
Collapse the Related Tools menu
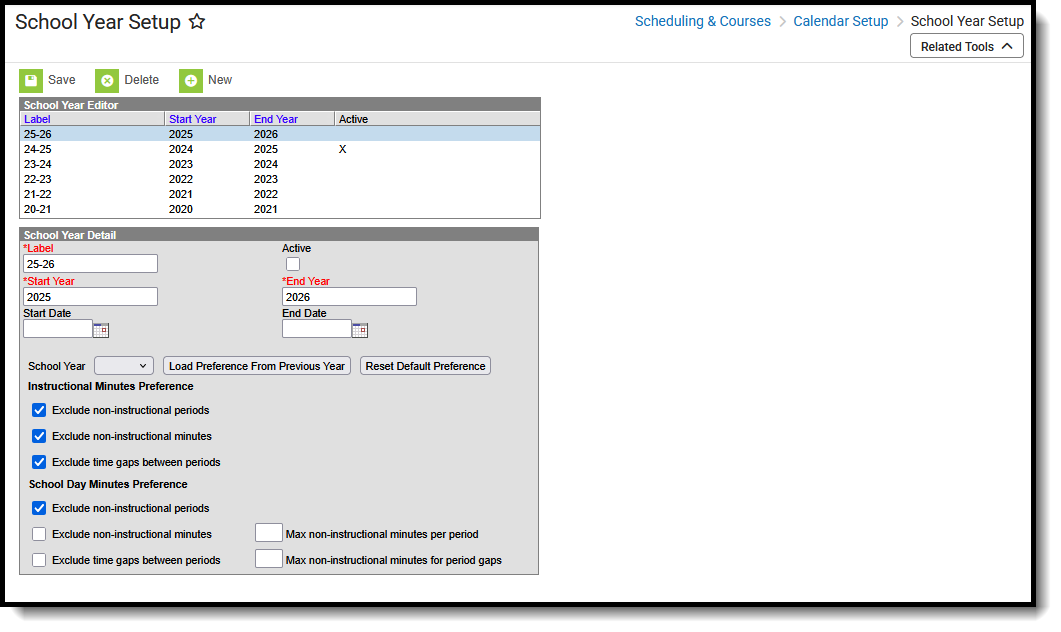966,47
